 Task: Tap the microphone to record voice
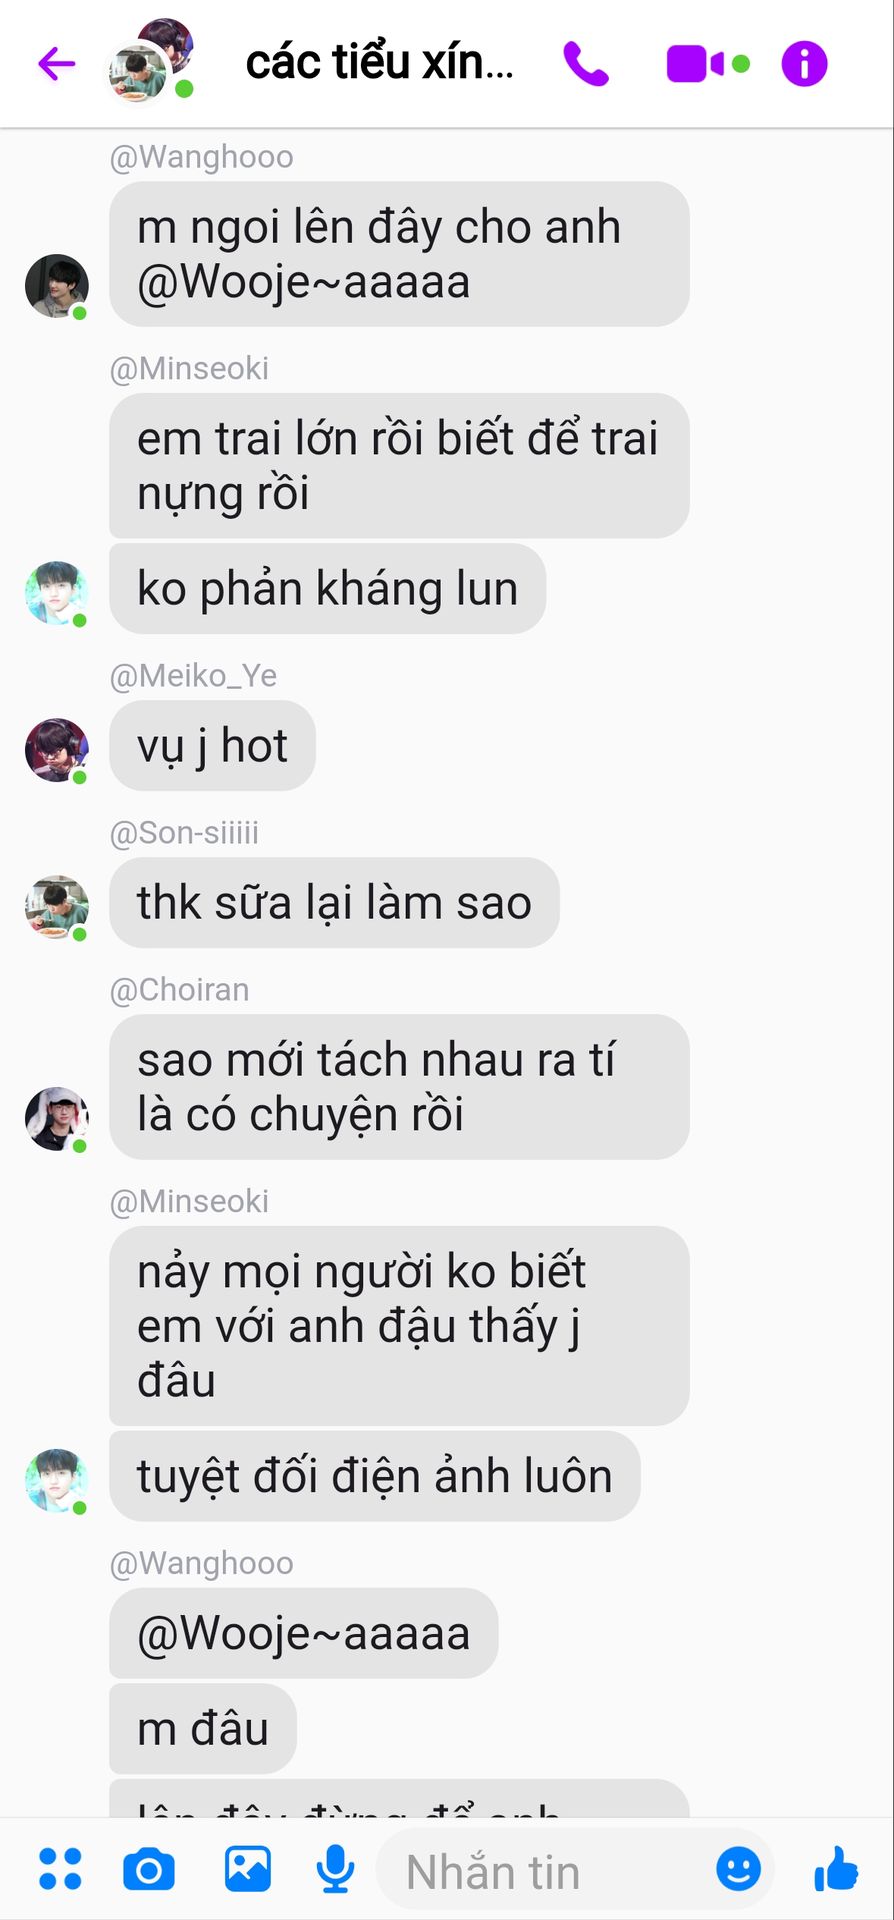(336, 1869)
